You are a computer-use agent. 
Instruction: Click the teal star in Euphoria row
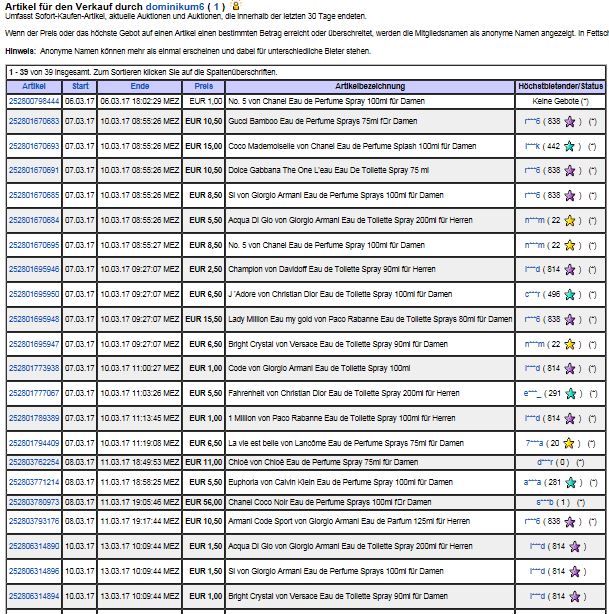(x=571, y=482)
